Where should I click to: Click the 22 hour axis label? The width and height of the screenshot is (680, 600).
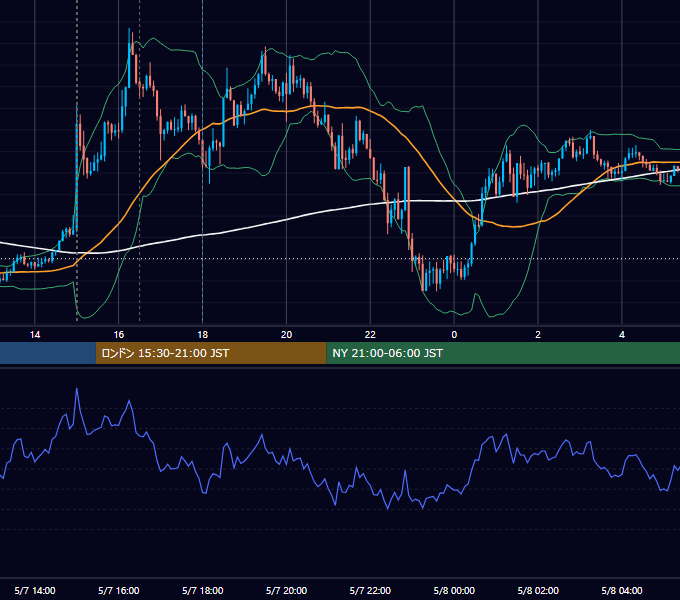point(370,335)
